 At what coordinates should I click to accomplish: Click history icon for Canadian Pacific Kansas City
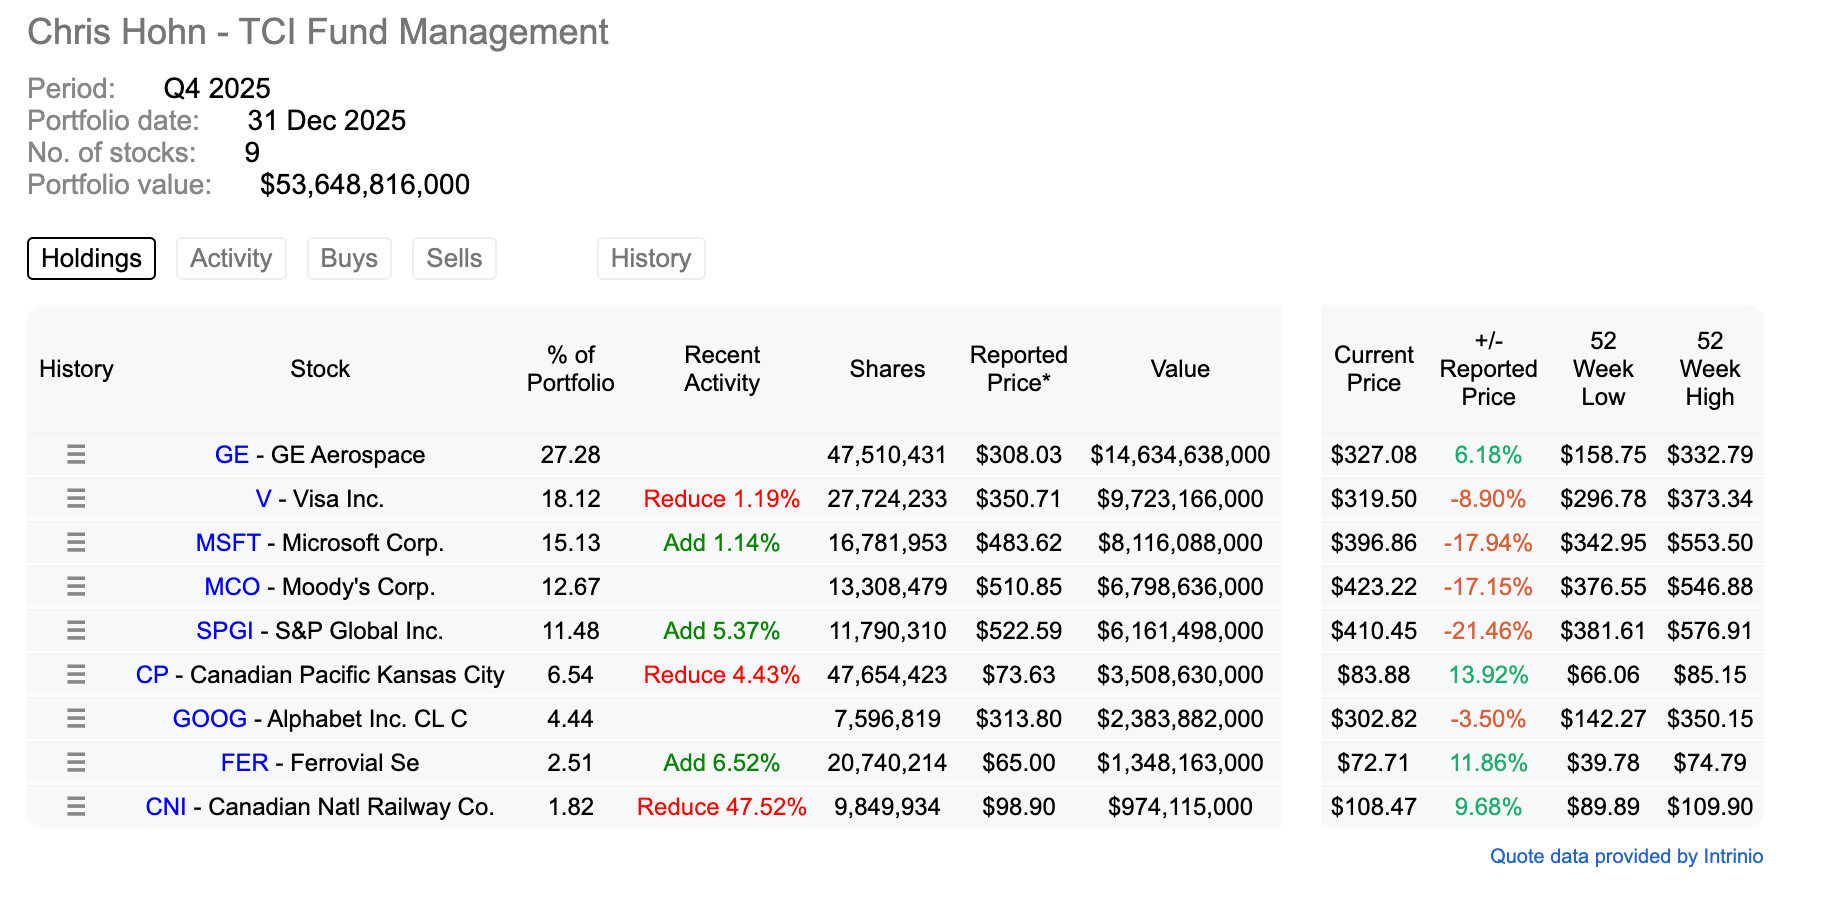[76, 675]
